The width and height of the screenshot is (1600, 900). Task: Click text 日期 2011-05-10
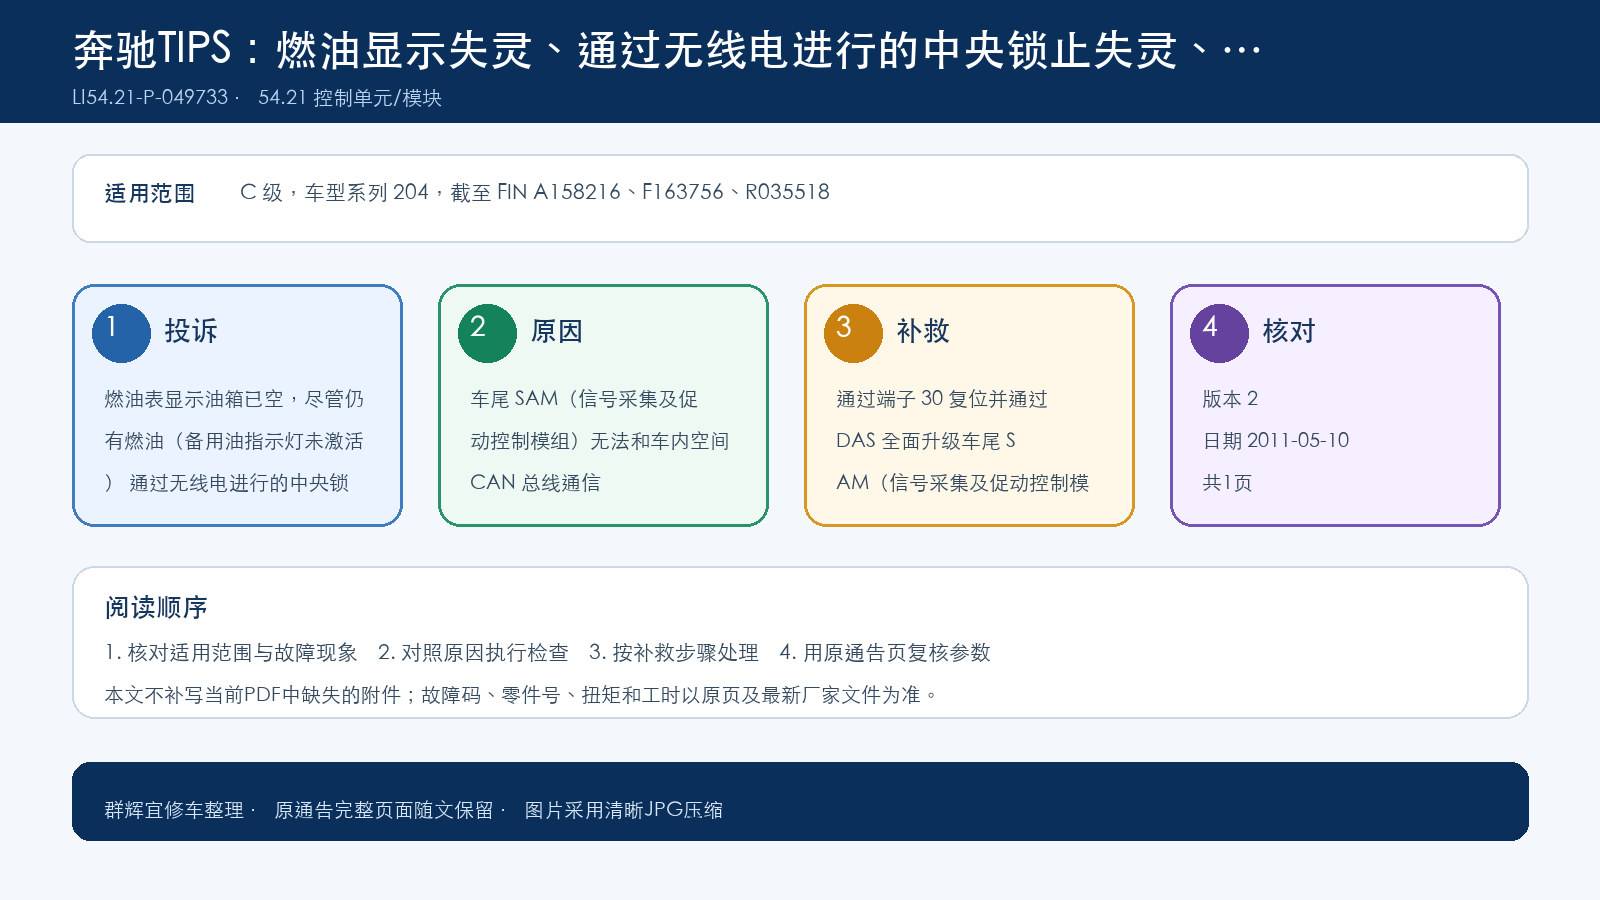click(1276, 441)
